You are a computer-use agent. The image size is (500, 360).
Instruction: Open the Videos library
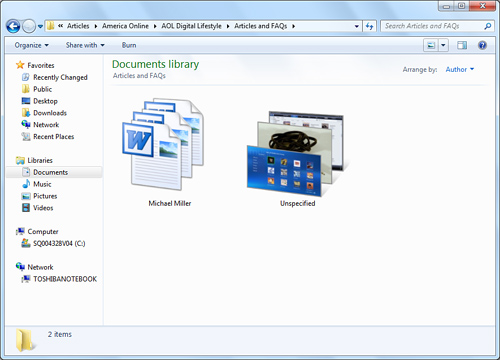pyautogui.click(x=43, y=208)
